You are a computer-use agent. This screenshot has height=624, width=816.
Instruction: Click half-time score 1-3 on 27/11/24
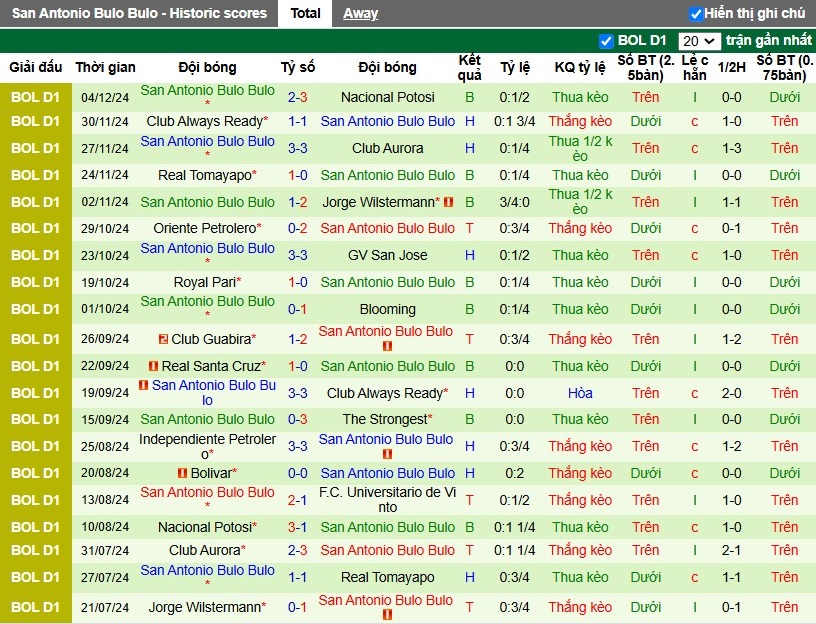[x=731, y=148]
